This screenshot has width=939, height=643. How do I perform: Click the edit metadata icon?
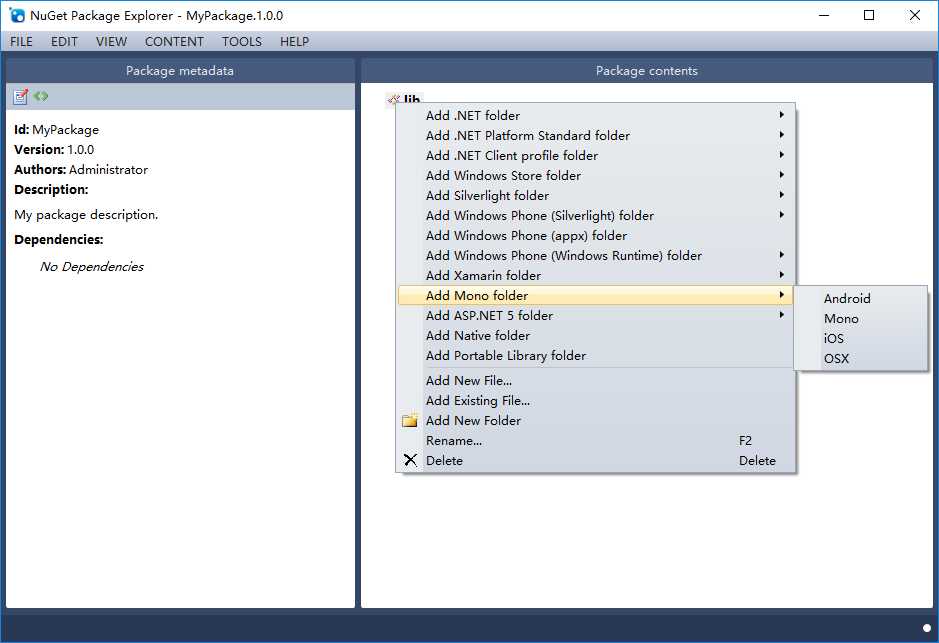20,96
